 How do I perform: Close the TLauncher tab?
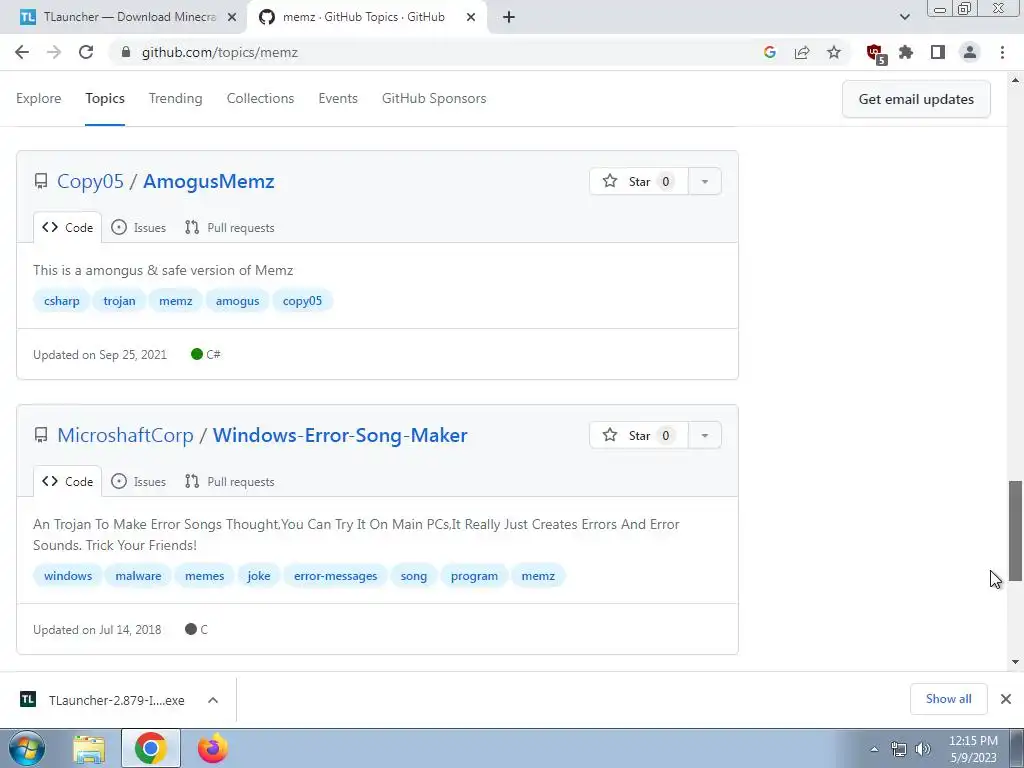pyautogui.click(x=231, y=18)
